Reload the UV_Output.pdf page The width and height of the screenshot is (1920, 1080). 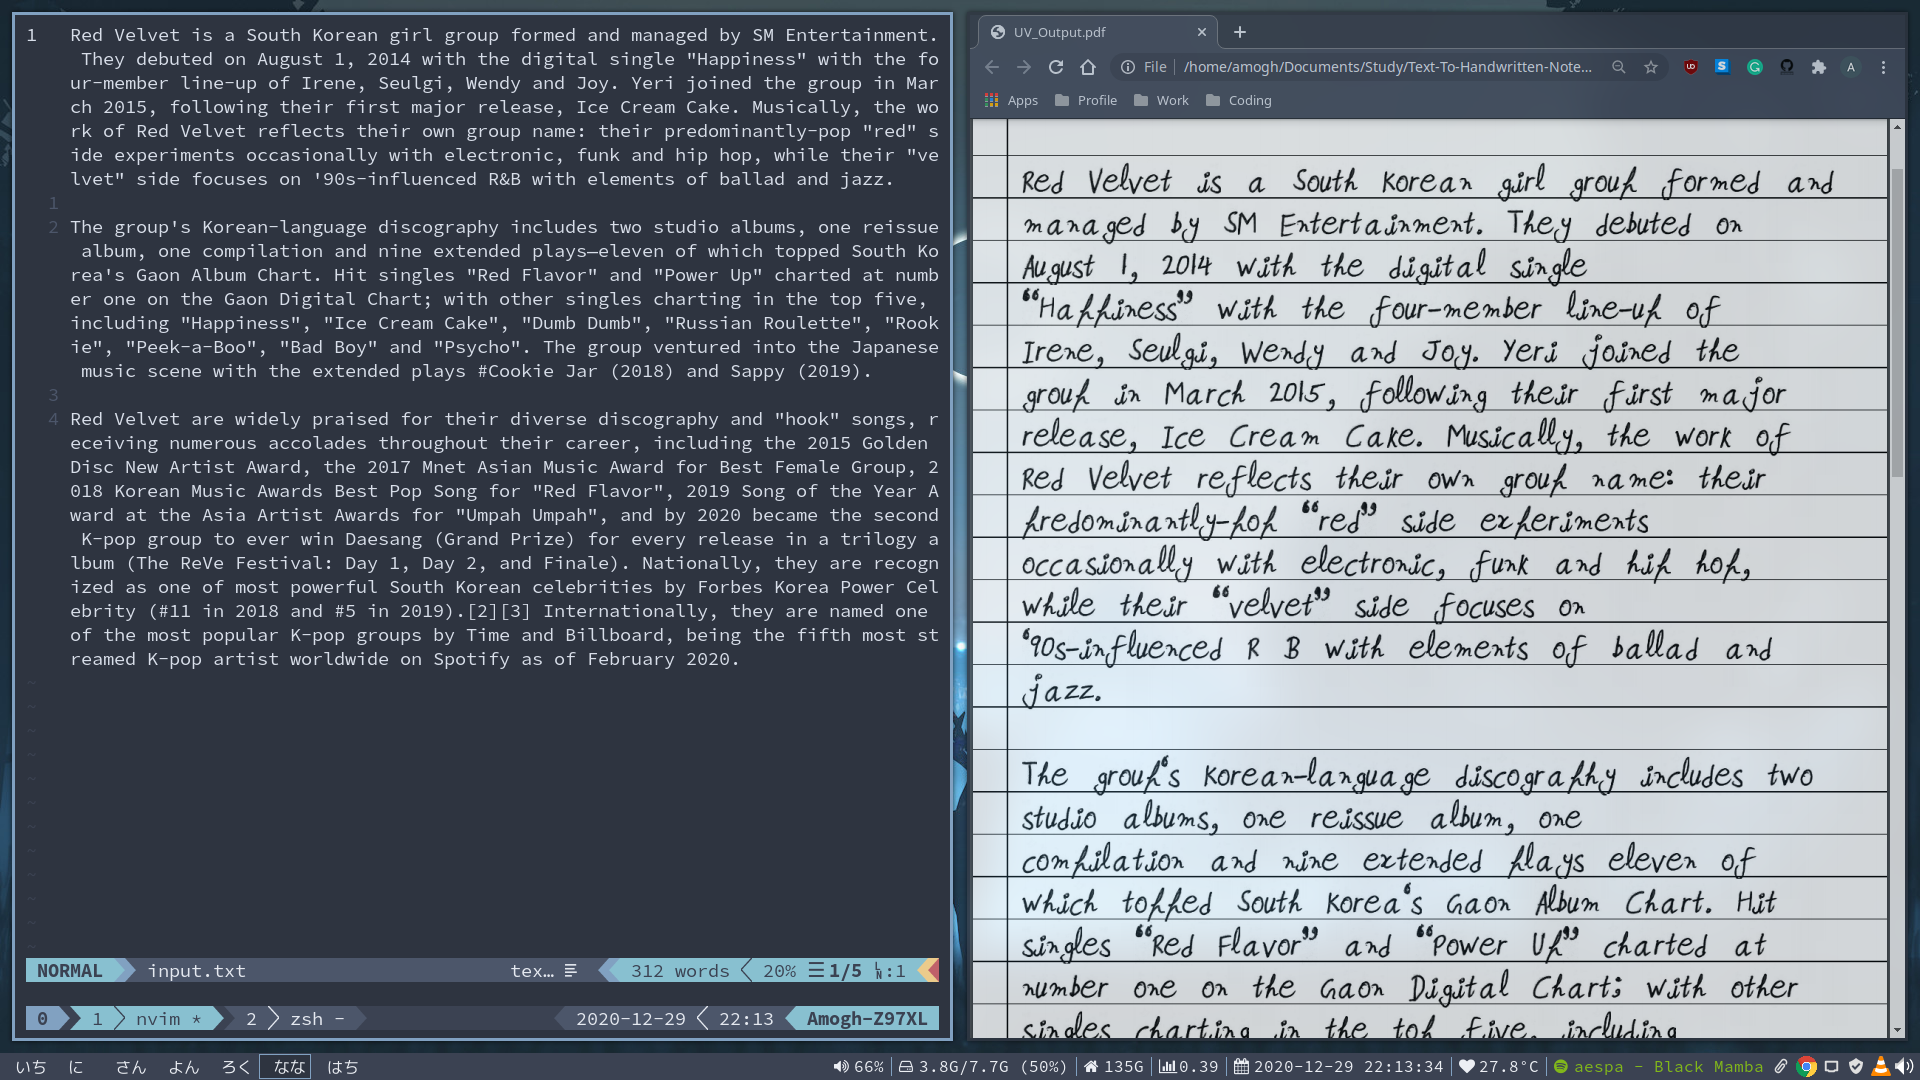pyautogui.click(x=1056, y=67)
